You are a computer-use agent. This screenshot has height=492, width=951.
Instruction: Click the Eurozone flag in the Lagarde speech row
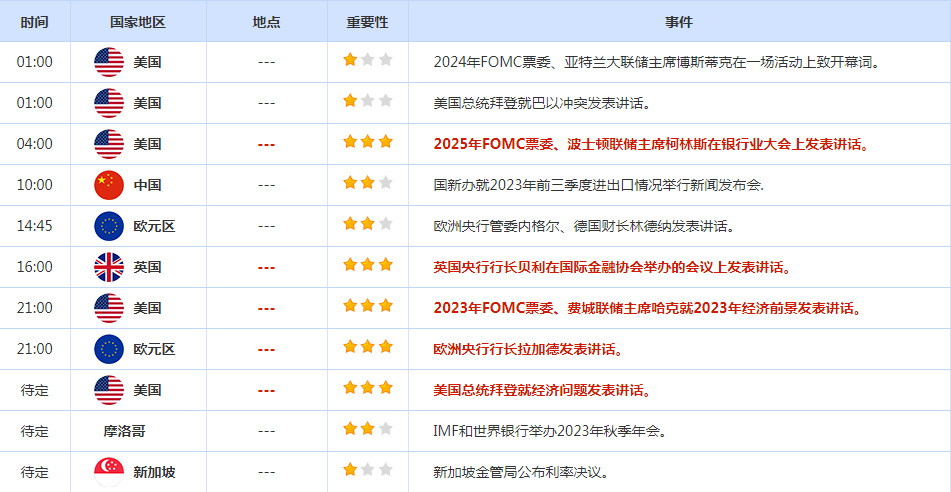[109, 349]
